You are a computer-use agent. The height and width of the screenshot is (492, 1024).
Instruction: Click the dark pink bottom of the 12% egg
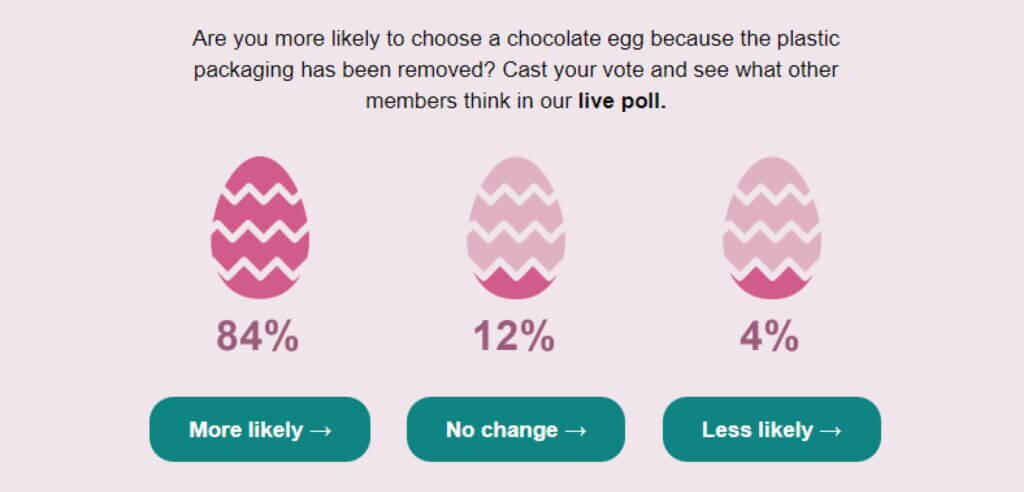(x=516, y=285)
